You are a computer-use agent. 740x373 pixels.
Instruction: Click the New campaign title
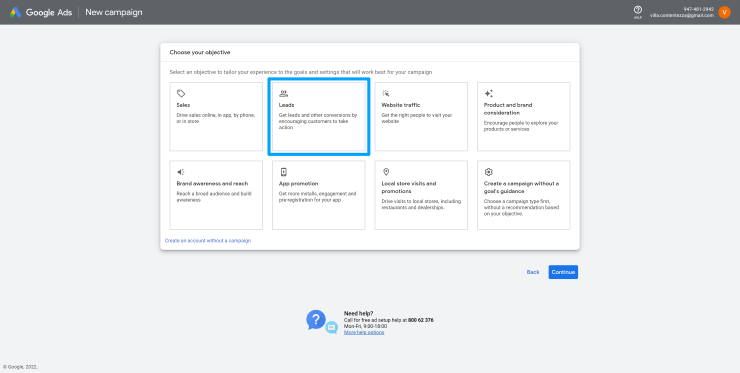tap(114, 12)
